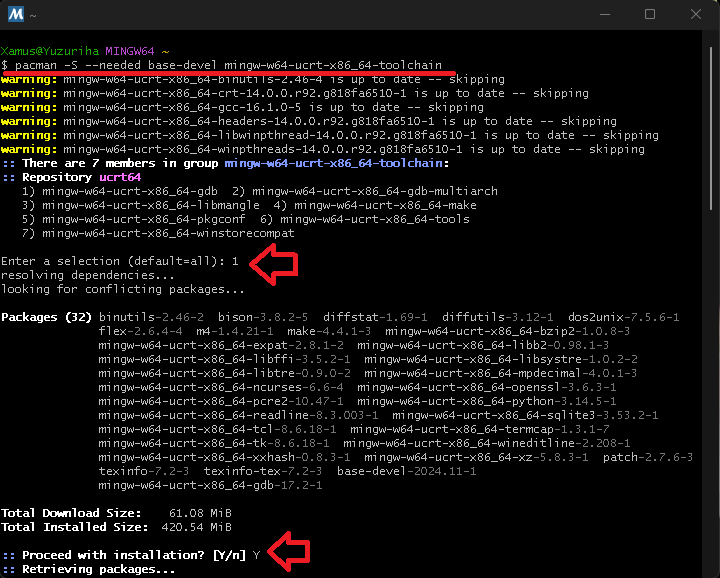Click package diffutils-3.12-1
Image resolution: width=720 pixels, height=578 pixels.
497,317
